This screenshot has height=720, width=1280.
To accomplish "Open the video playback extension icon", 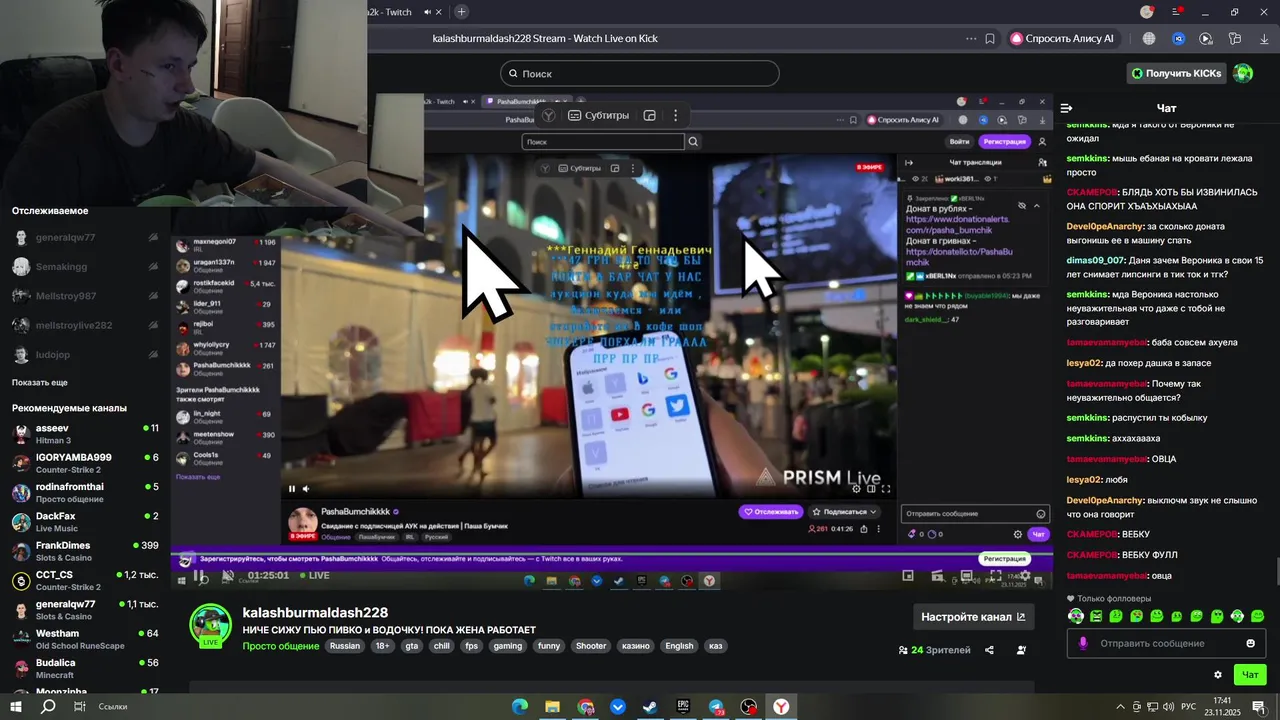I will coord(1206,38).
